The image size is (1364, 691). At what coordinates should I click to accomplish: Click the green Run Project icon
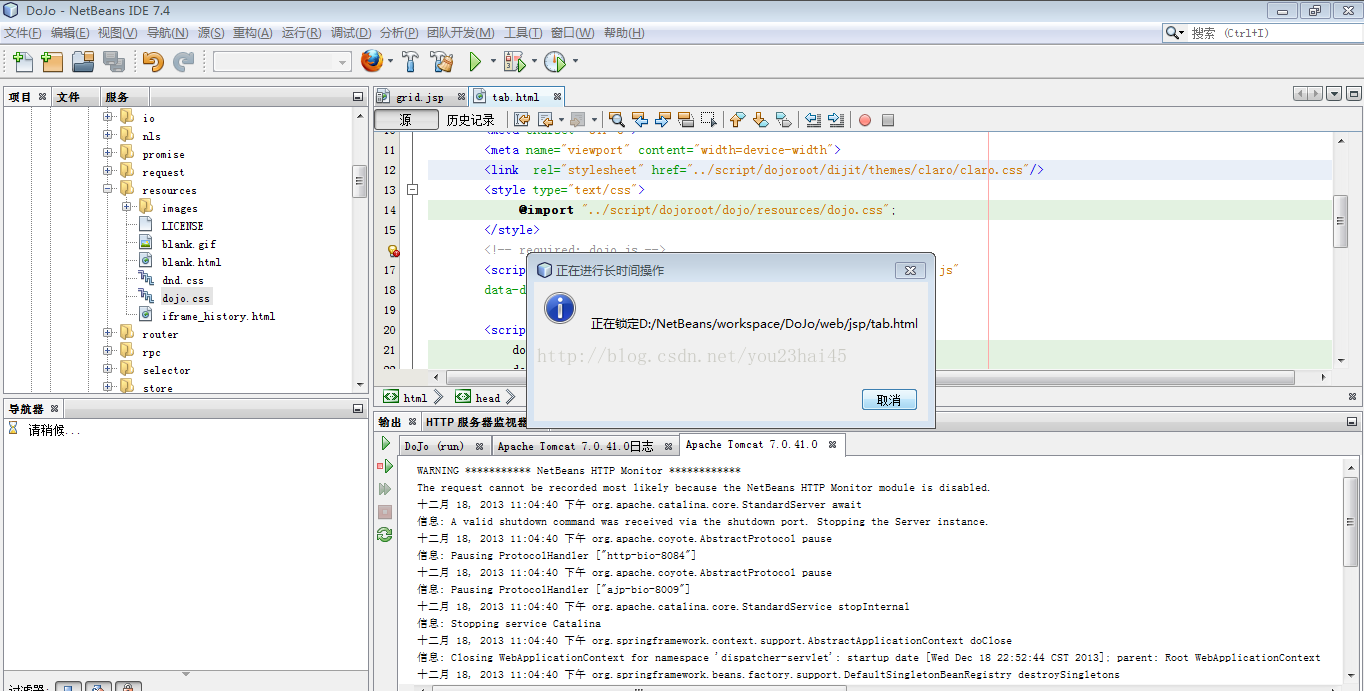click(476, 62)
